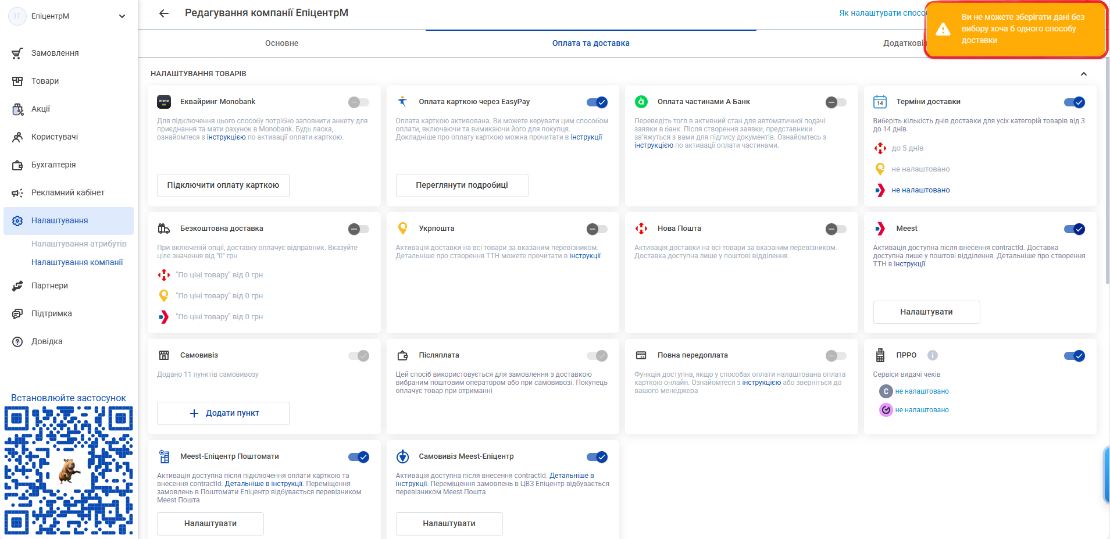The width and height of the screenshot is (1110, 539).
Task: Switch off the Терміни доставки toggle
Action: [1074, 102]
